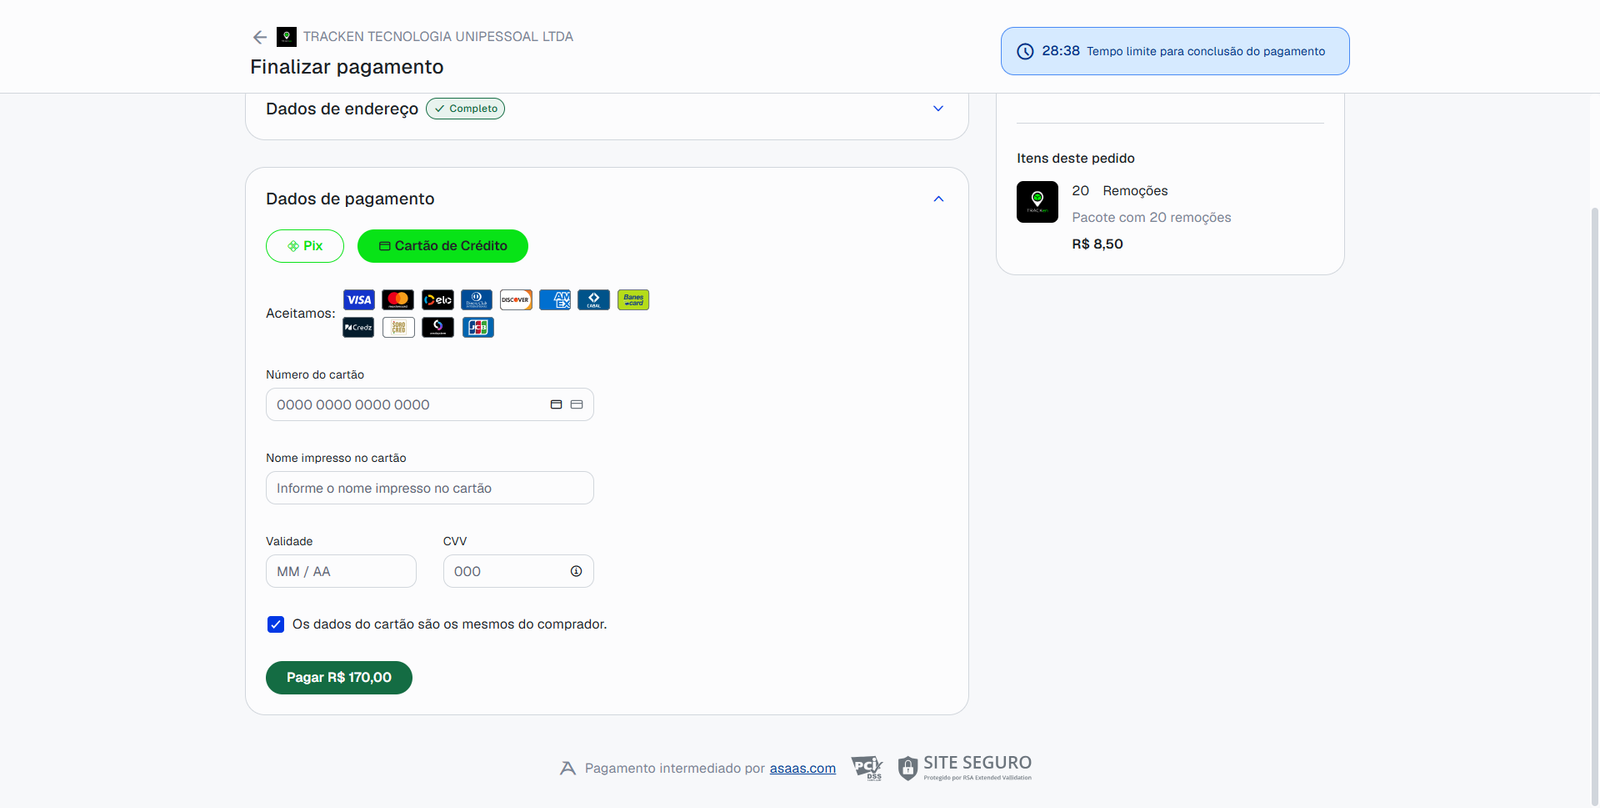This screenshot has width=1600, height=808.
Task: Uncheck card data same as buyer checkbox
Action: 276,624
